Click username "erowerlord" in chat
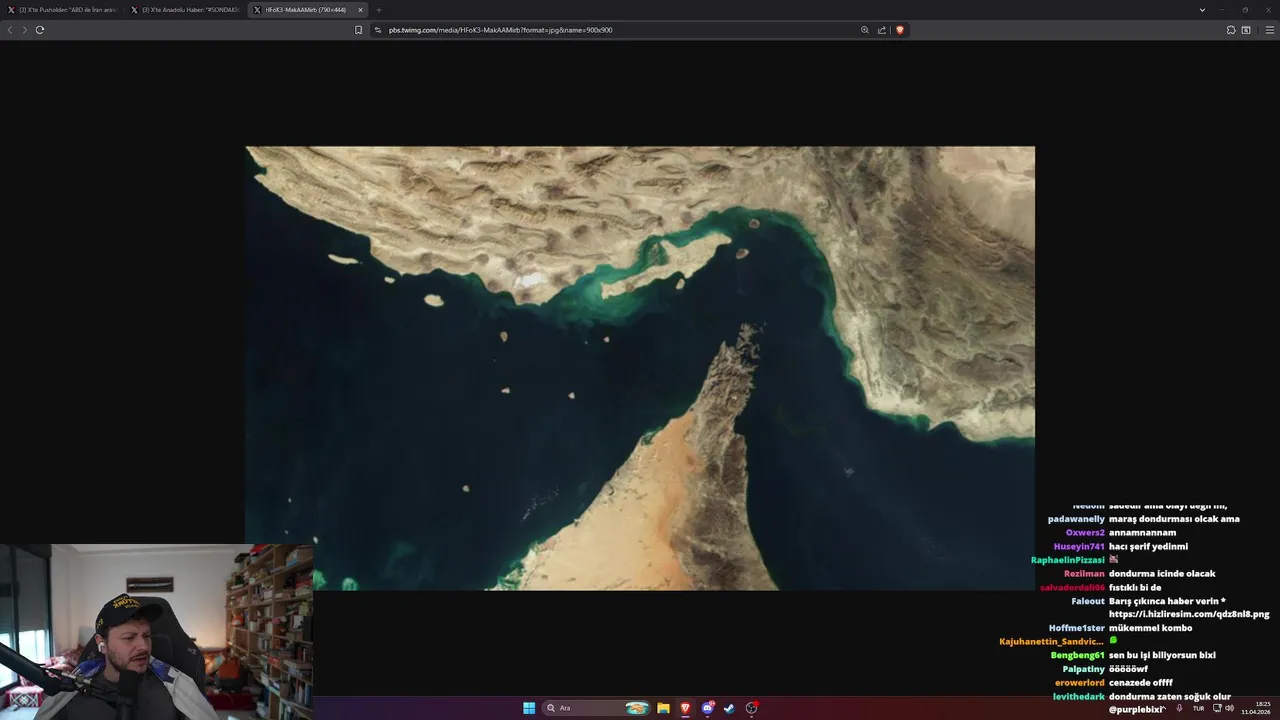Image resolution: width=1280 pixels, height=720 pixels. (1080, 682)
